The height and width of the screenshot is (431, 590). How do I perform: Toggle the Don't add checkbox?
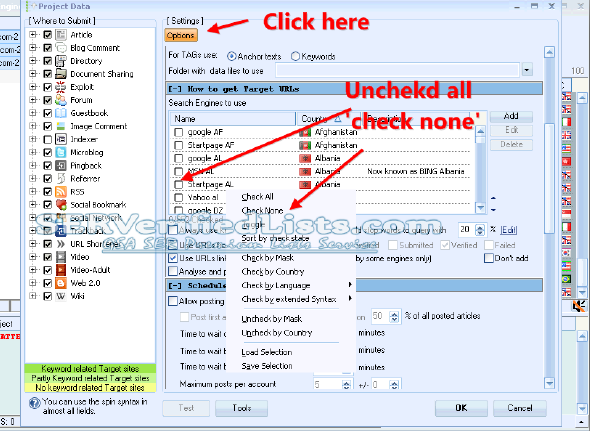point(489,258)
